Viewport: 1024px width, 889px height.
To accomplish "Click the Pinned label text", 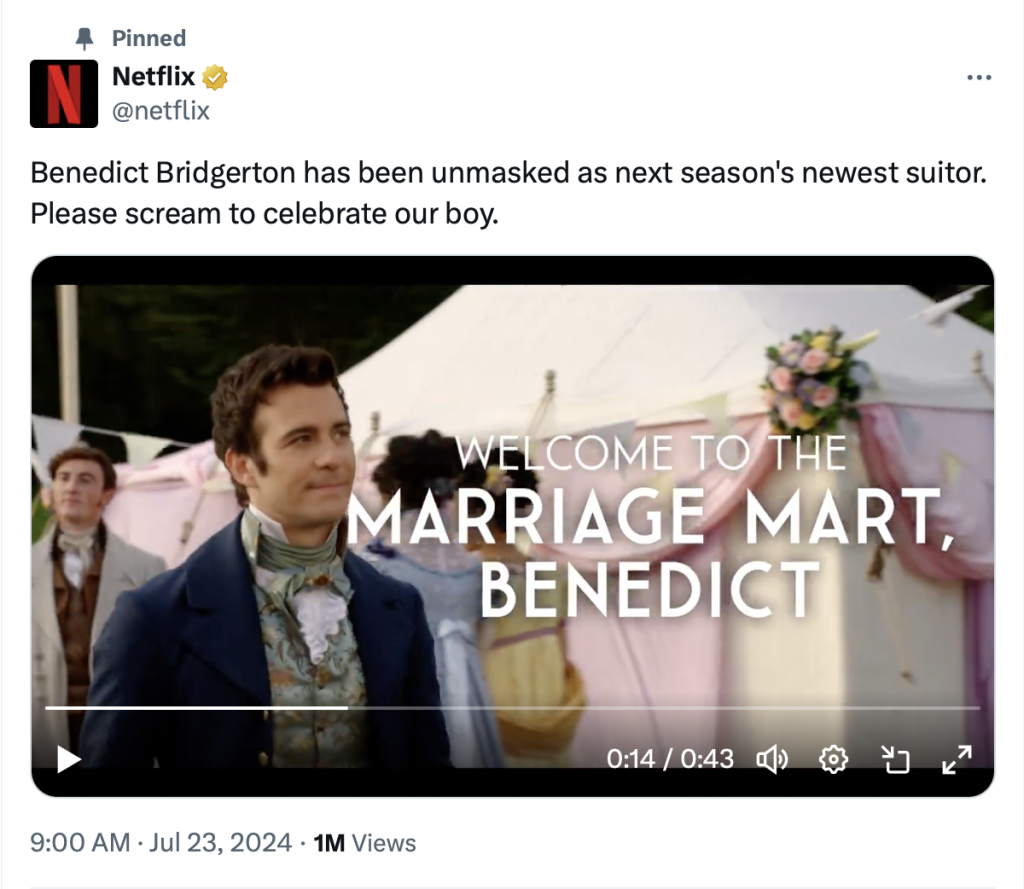I will 149,38.
